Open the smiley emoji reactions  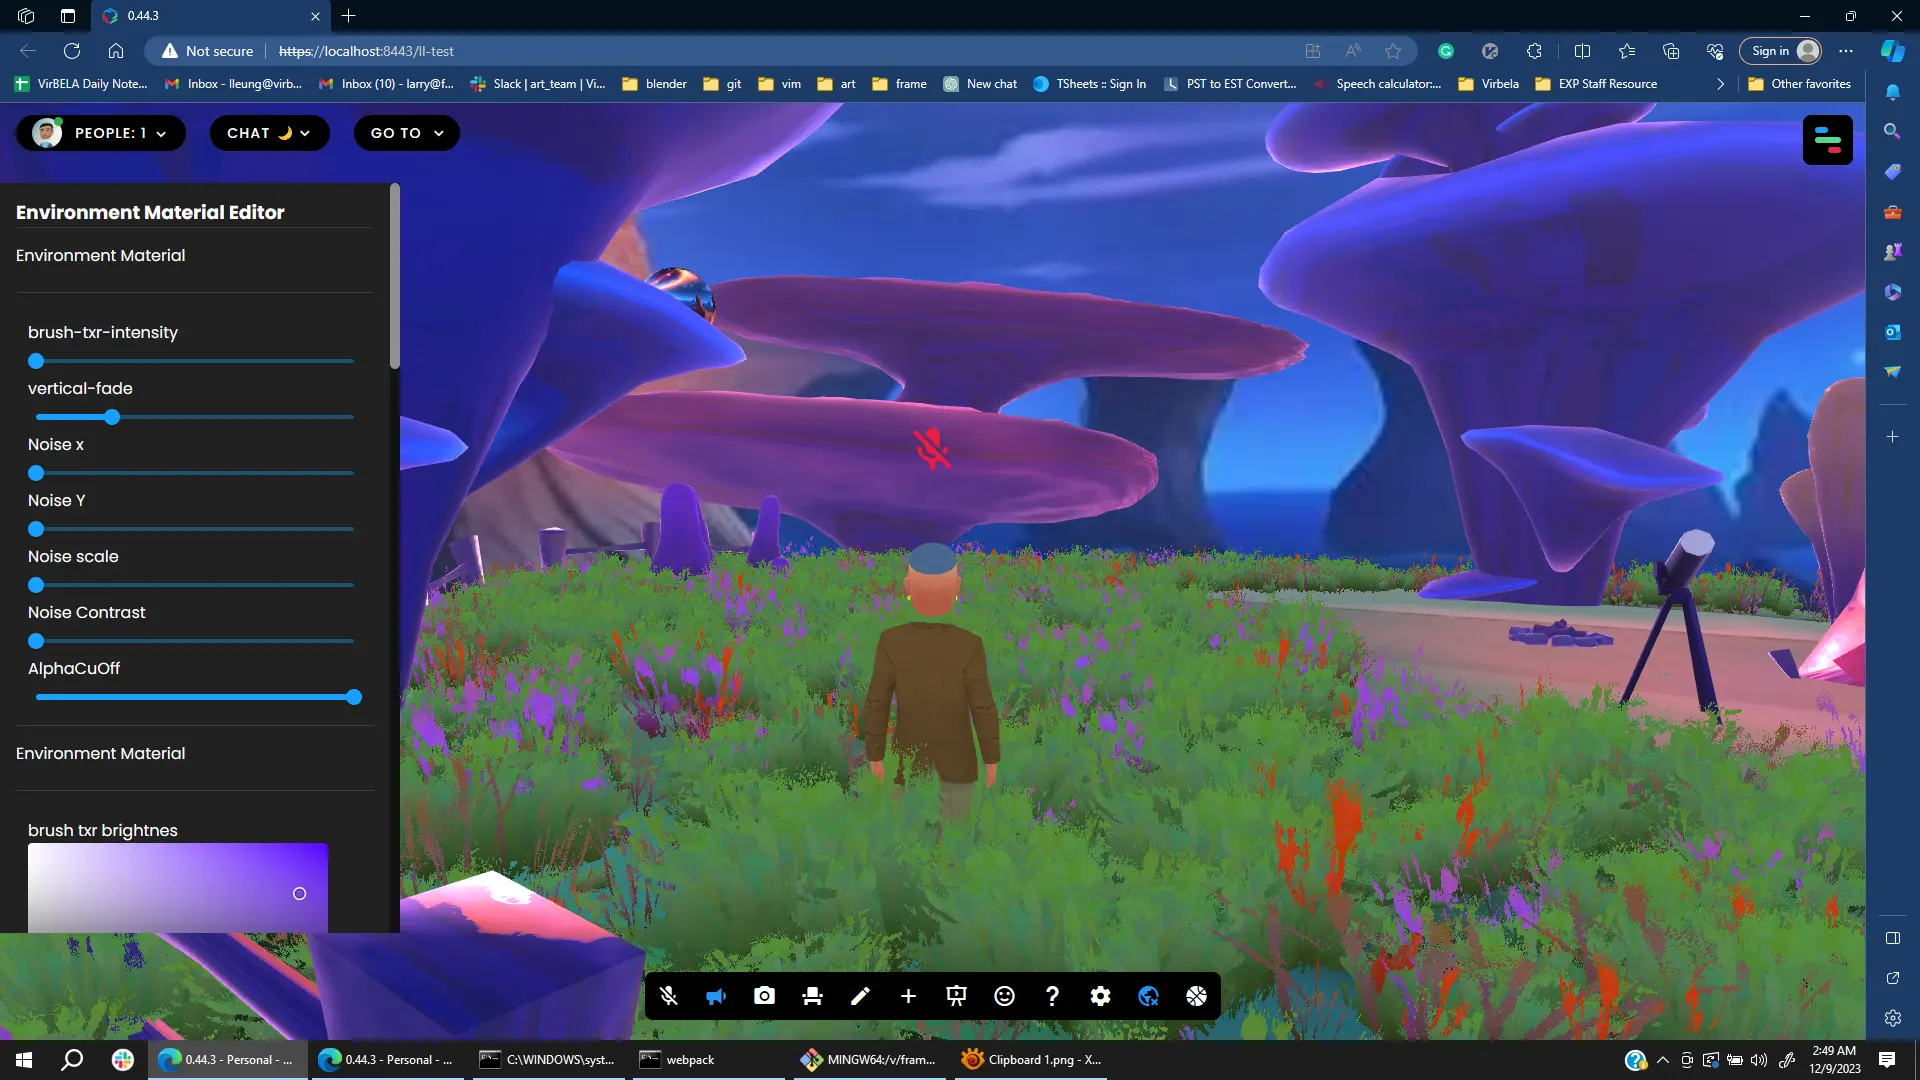coord(1004,996)
